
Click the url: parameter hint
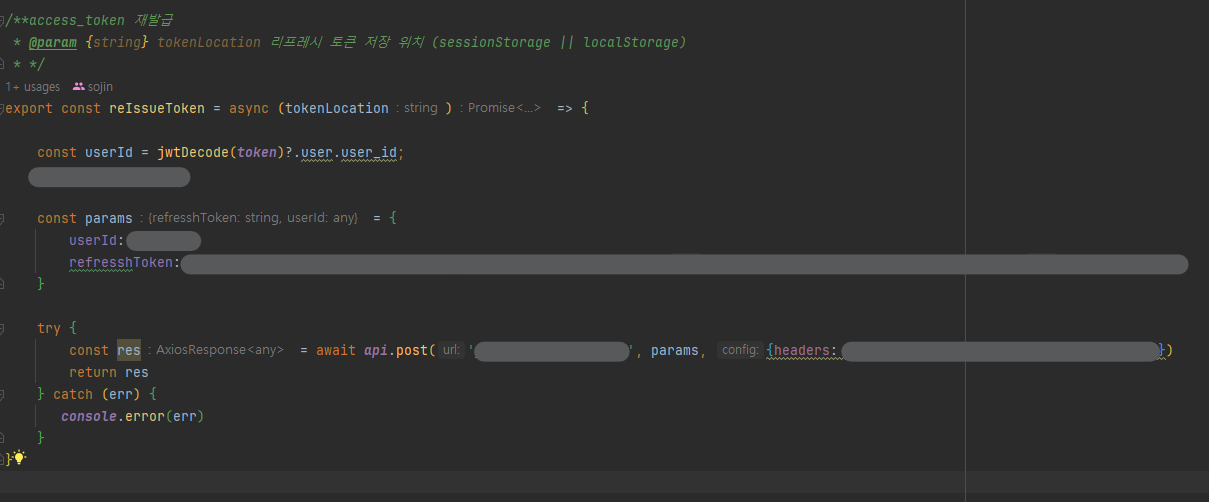[451, 350]
